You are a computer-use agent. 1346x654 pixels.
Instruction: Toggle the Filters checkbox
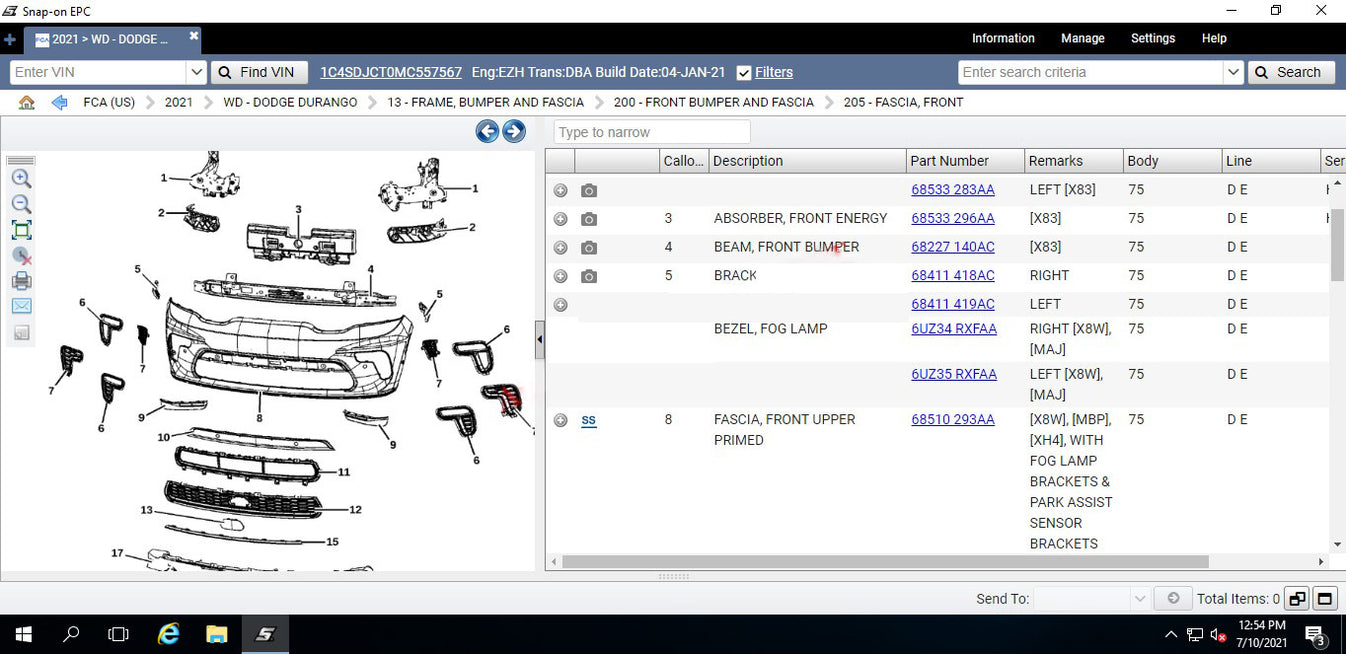point(744,72)
